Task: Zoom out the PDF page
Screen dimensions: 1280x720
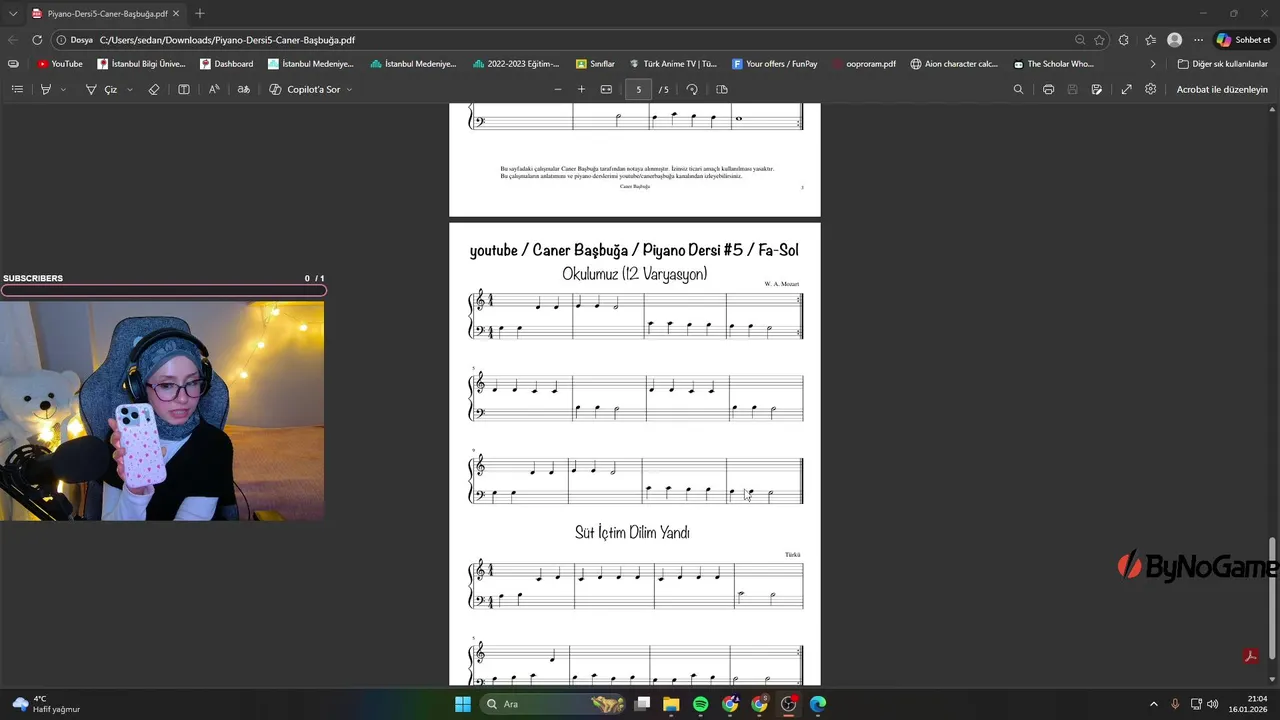Action: click(x=558, y=89)
